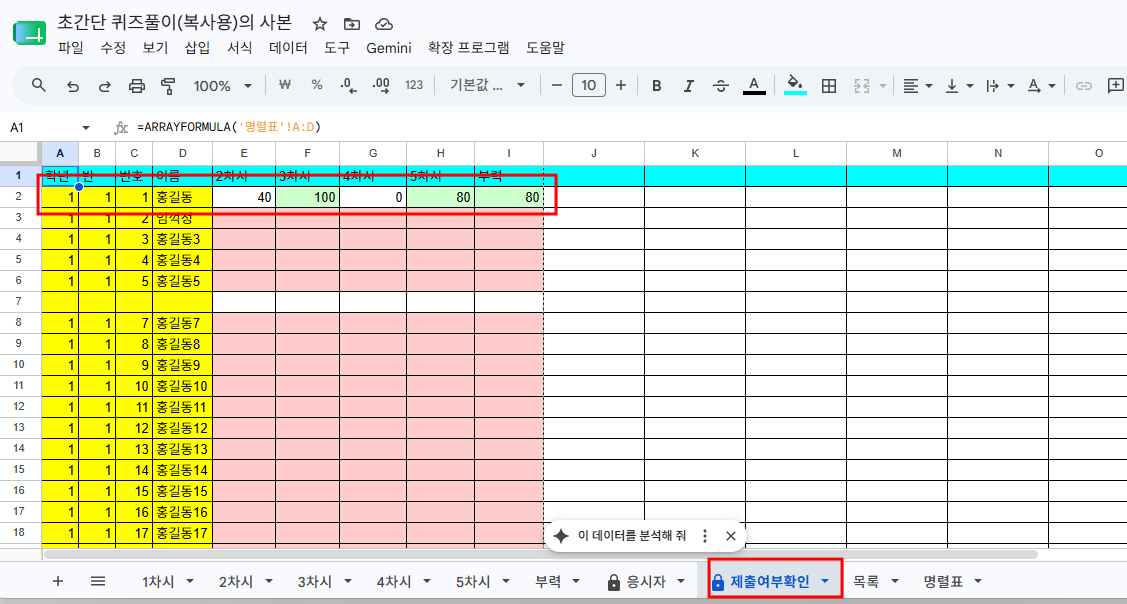Redo the last action
The height and width of the screenshot is (604, 1127).
click(104, 86)
